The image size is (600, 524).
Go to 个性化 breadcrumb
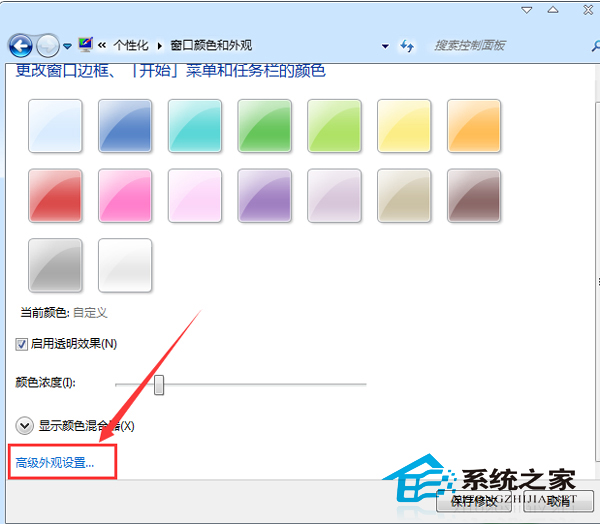(x=131, y=46)
